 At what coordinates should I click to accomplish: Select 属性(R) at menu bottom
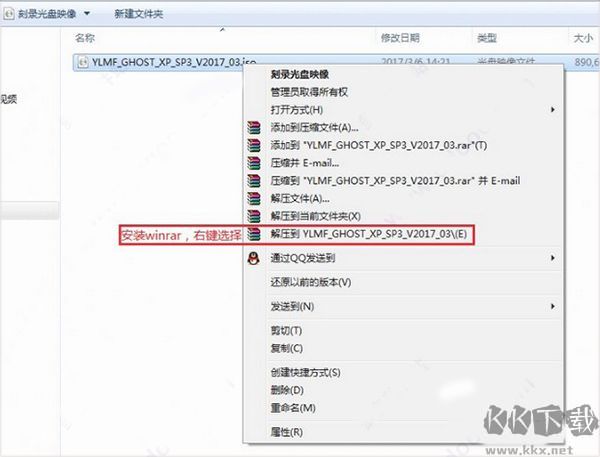coord(287,433)
